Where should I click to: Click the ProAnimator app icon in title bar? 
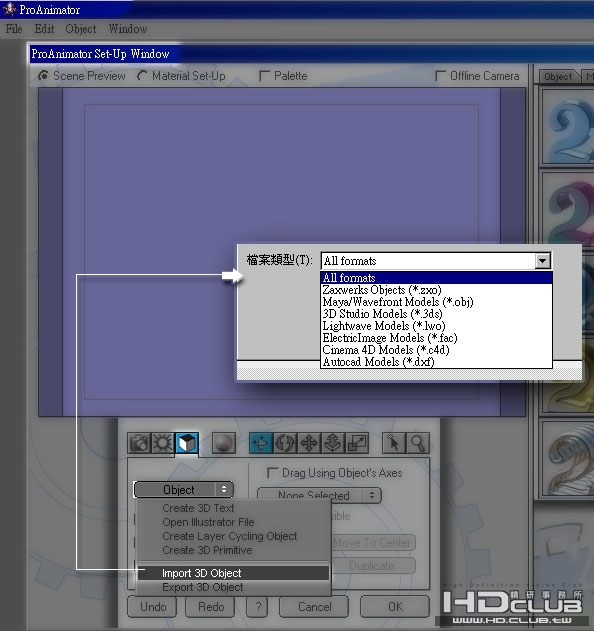click(9, 9)
